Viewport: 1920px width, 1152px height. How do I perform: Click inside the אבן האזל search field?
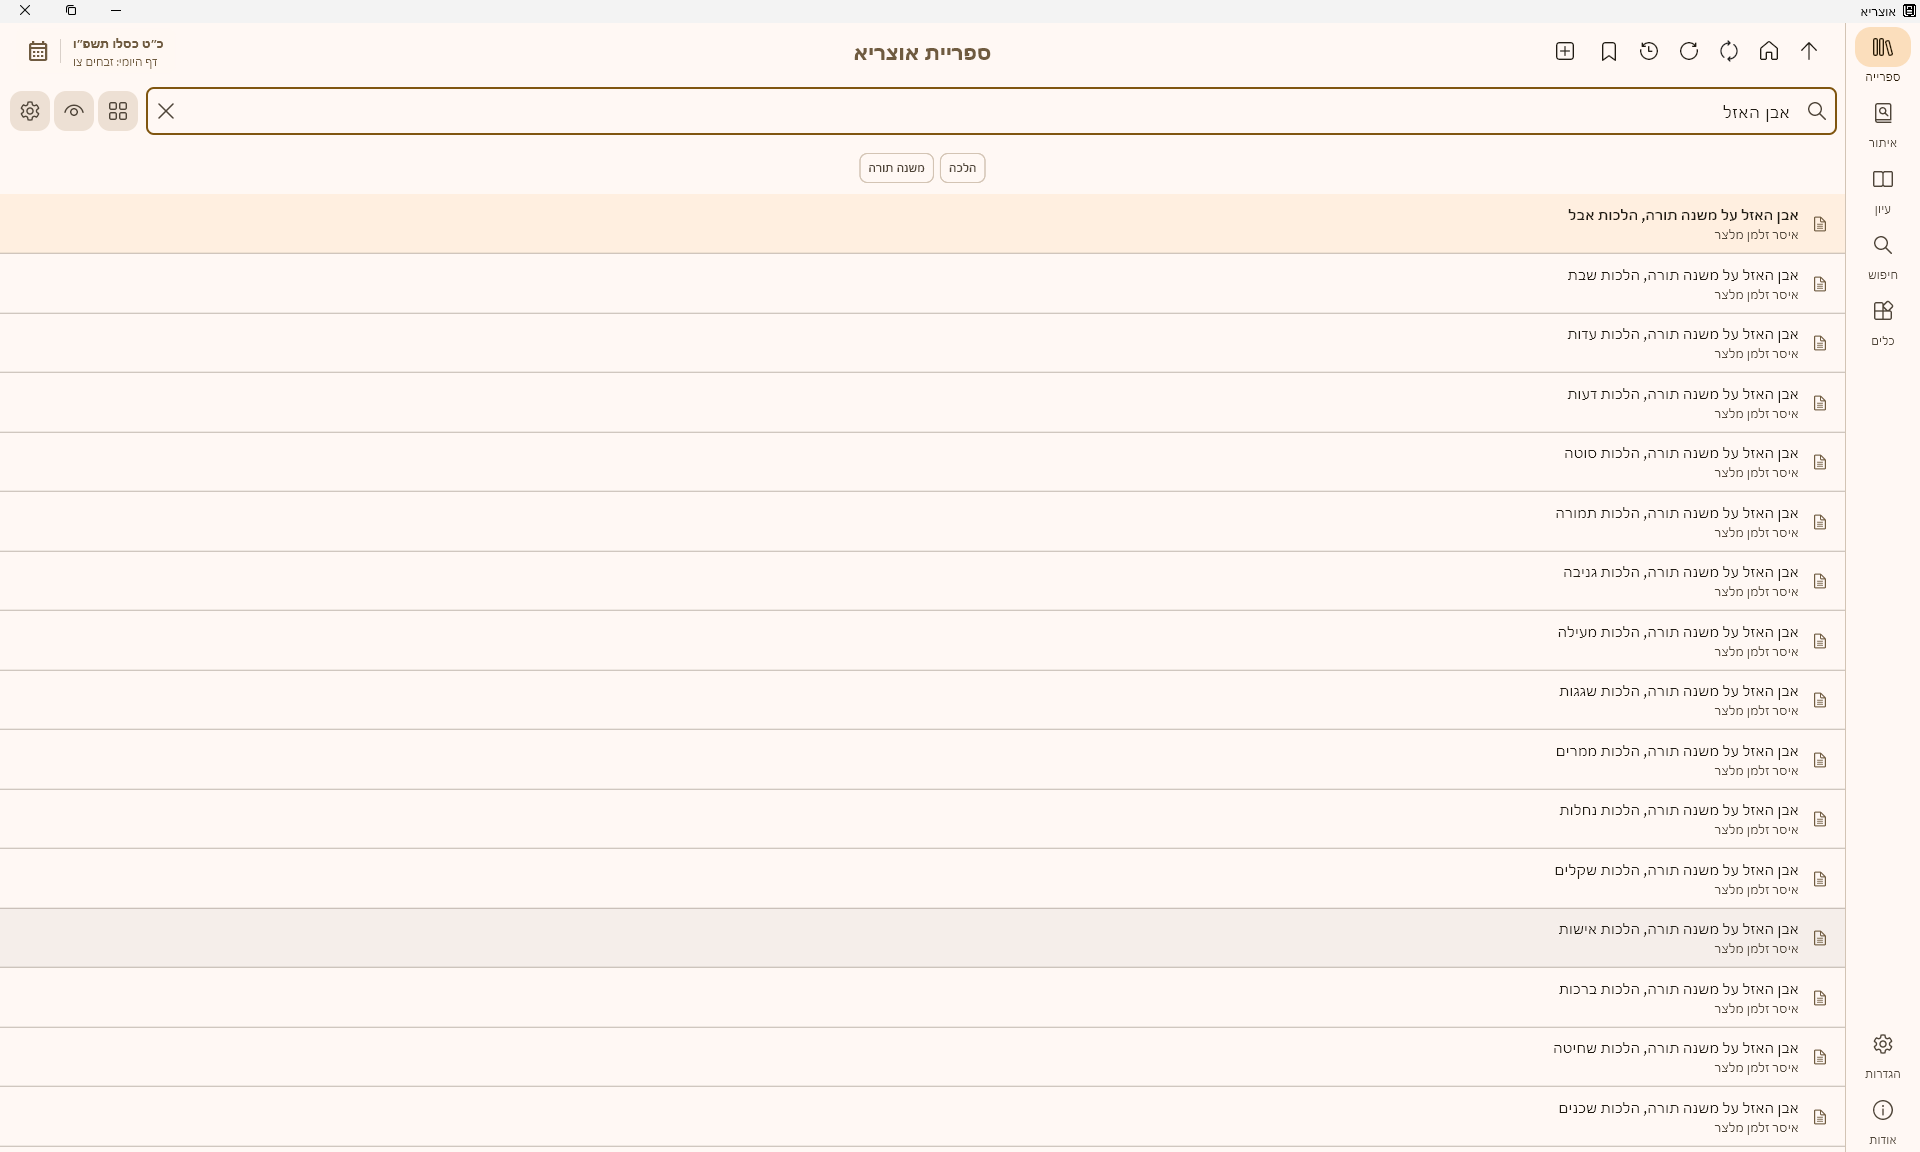pyautogui.click(x=1000, y=111)
